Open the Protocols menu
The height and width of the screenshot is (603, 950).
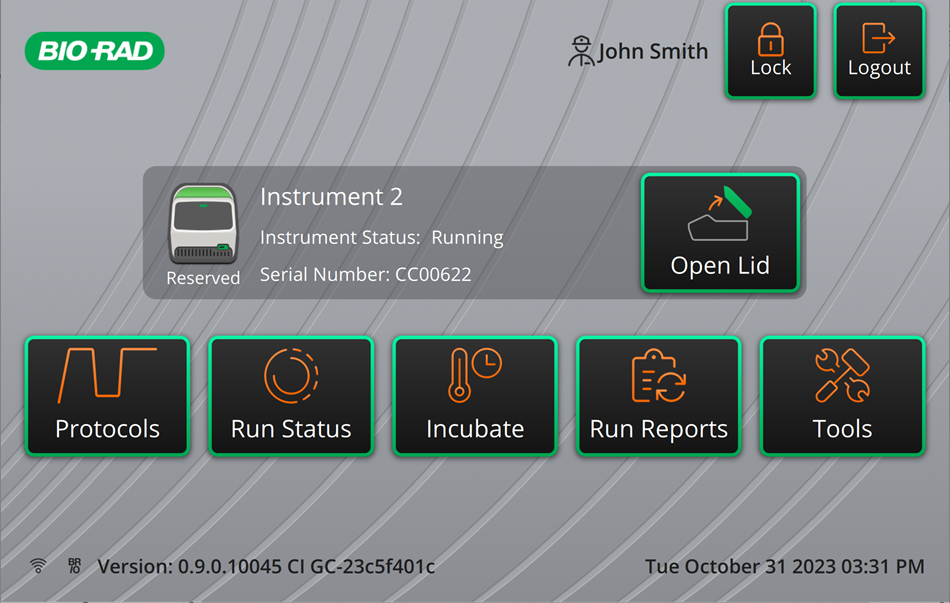pyautogui.click(x=107, y=396)
